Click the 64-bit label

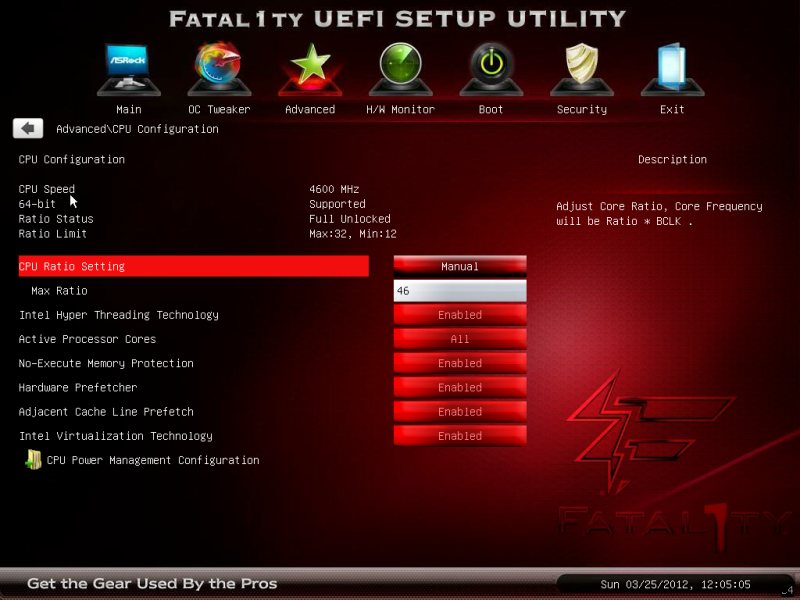pyautogui.click(x=37, y=204)
